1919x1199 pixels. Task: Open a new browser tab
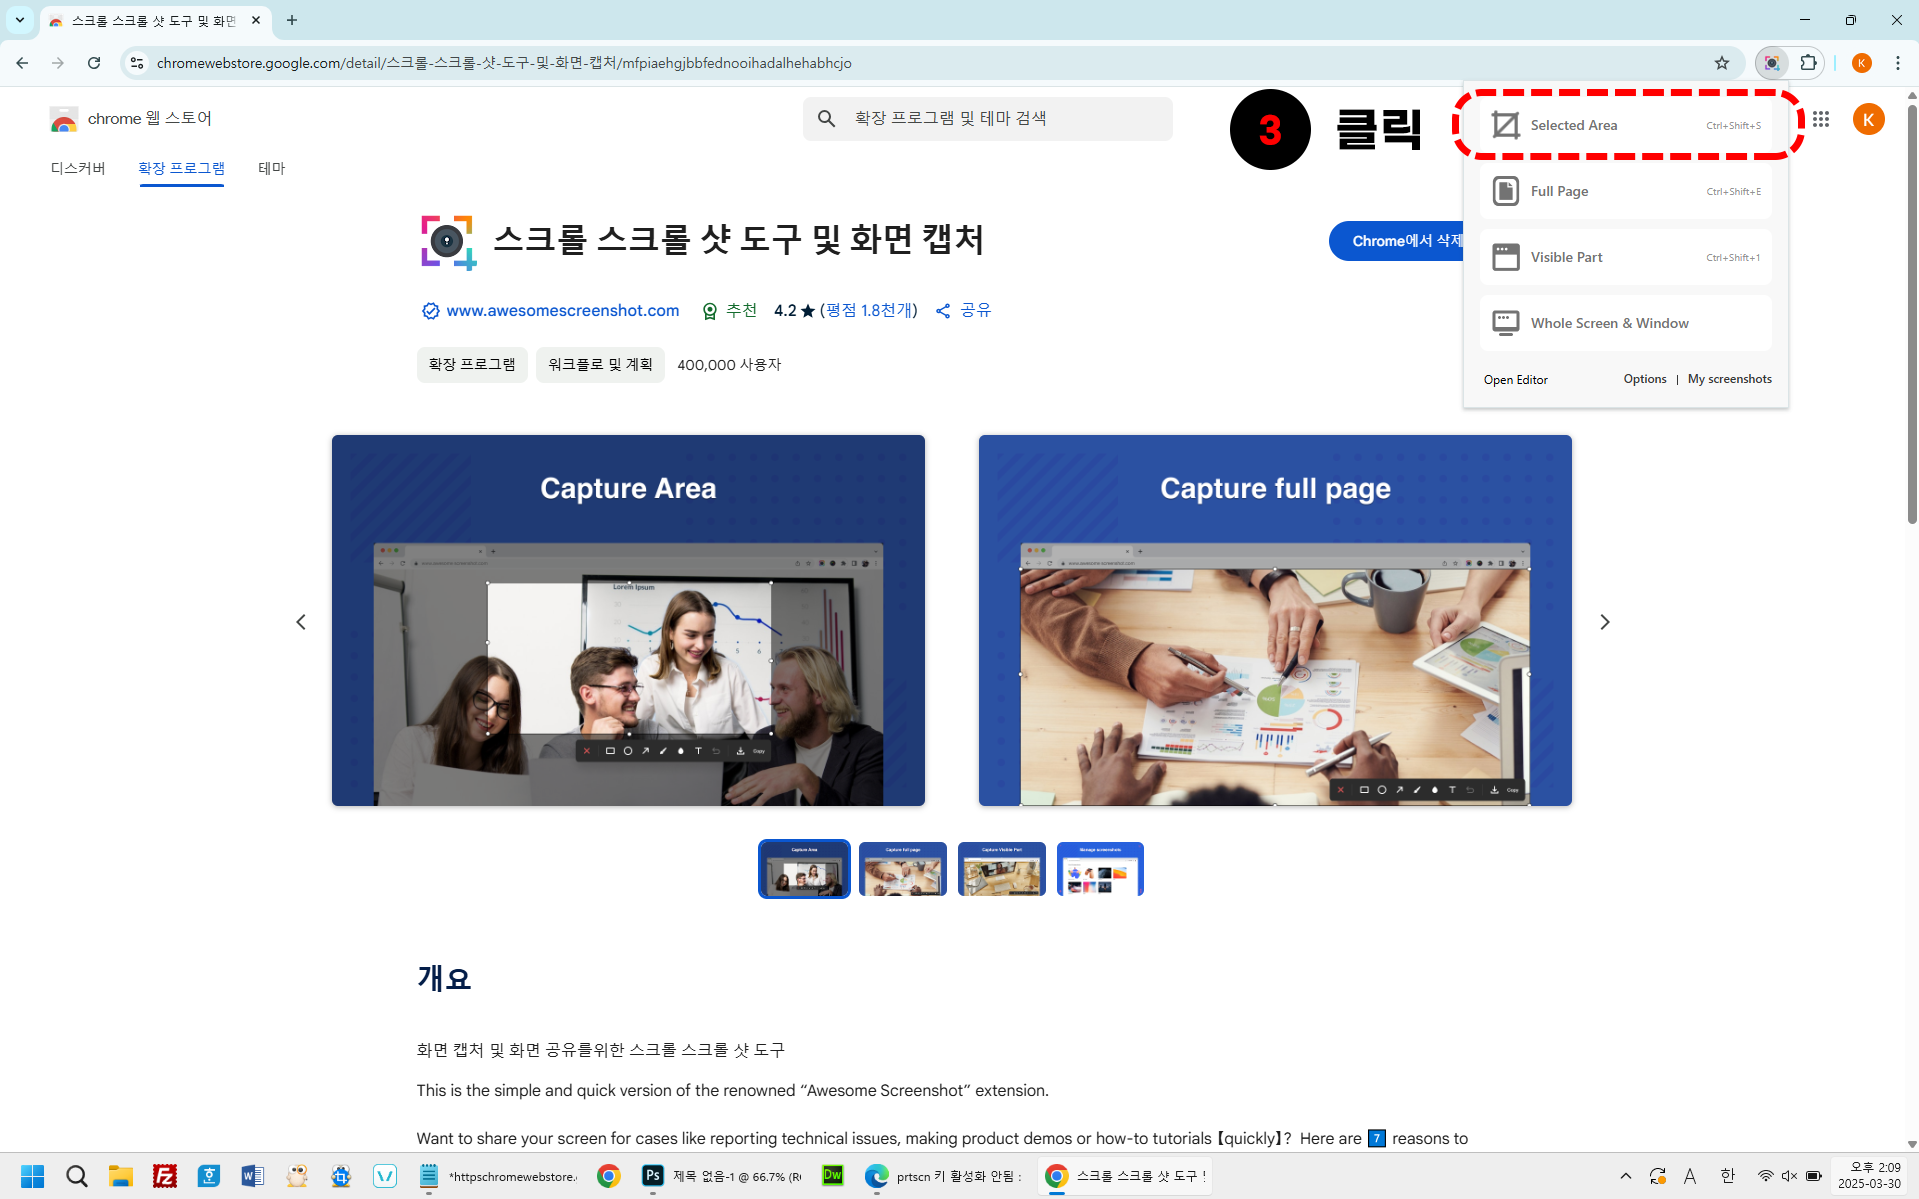(292, 20)
